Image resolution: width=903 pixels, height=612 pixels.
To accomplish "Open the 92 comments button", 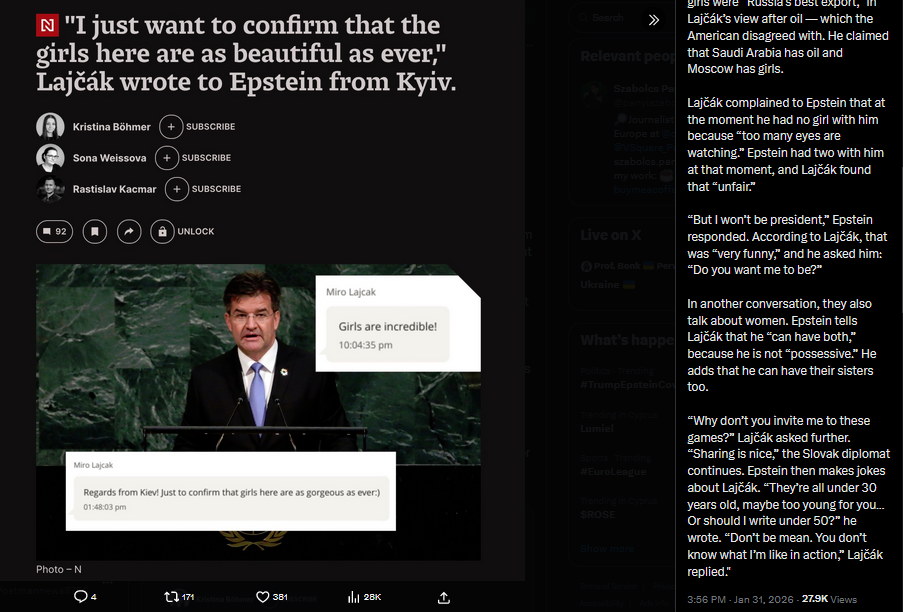I will click(55, 231).
